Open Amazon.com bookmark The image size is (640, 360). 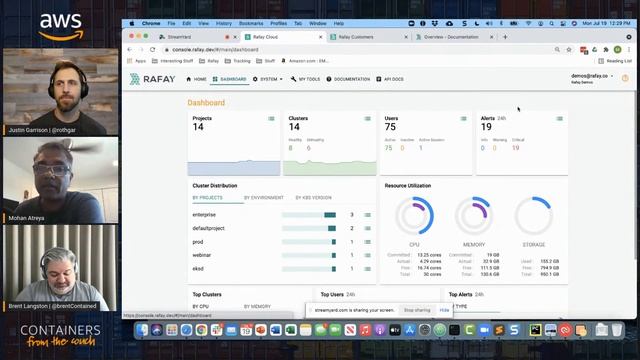pyautogui.click(x=304, y=61)
